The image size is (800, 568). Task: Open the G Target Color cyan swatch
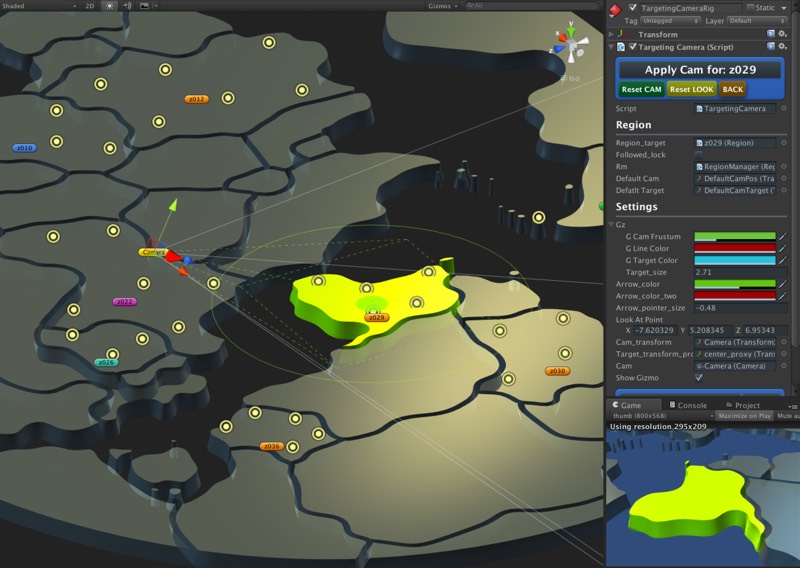(735, 260)
